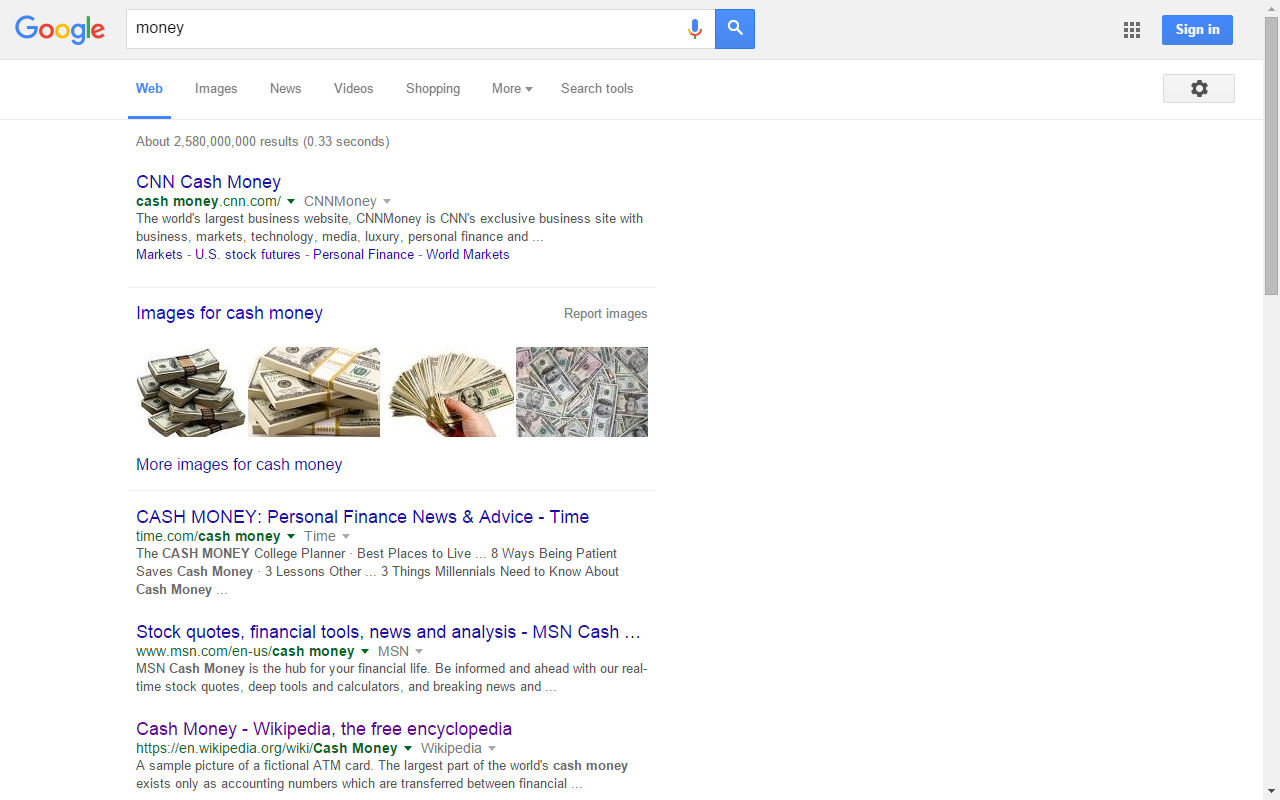This screenshot has width=1280, height=800.
Task: Go to the Shopping tab
Action: click(x=433, y=89)
